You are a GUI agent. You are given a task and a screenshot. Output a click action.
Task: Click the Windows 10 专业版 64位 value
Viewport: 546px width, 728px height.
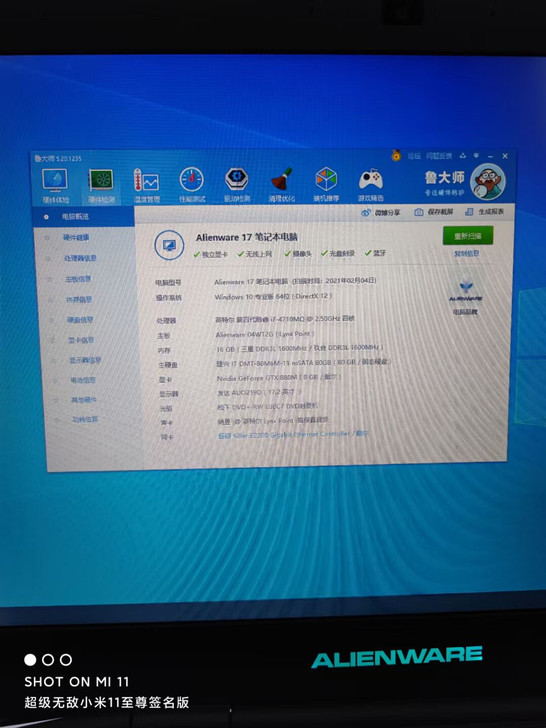coord(273,297)
